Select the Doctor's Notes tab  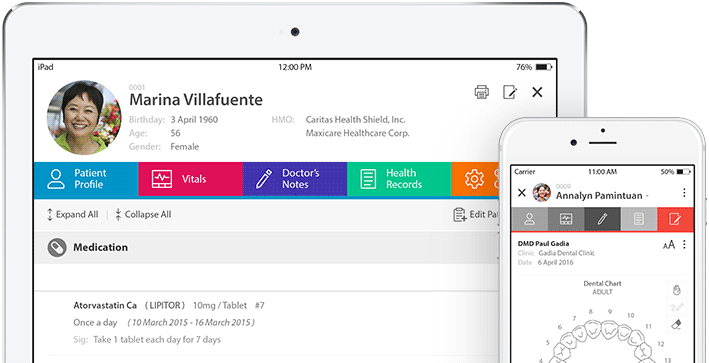[295, 179]
